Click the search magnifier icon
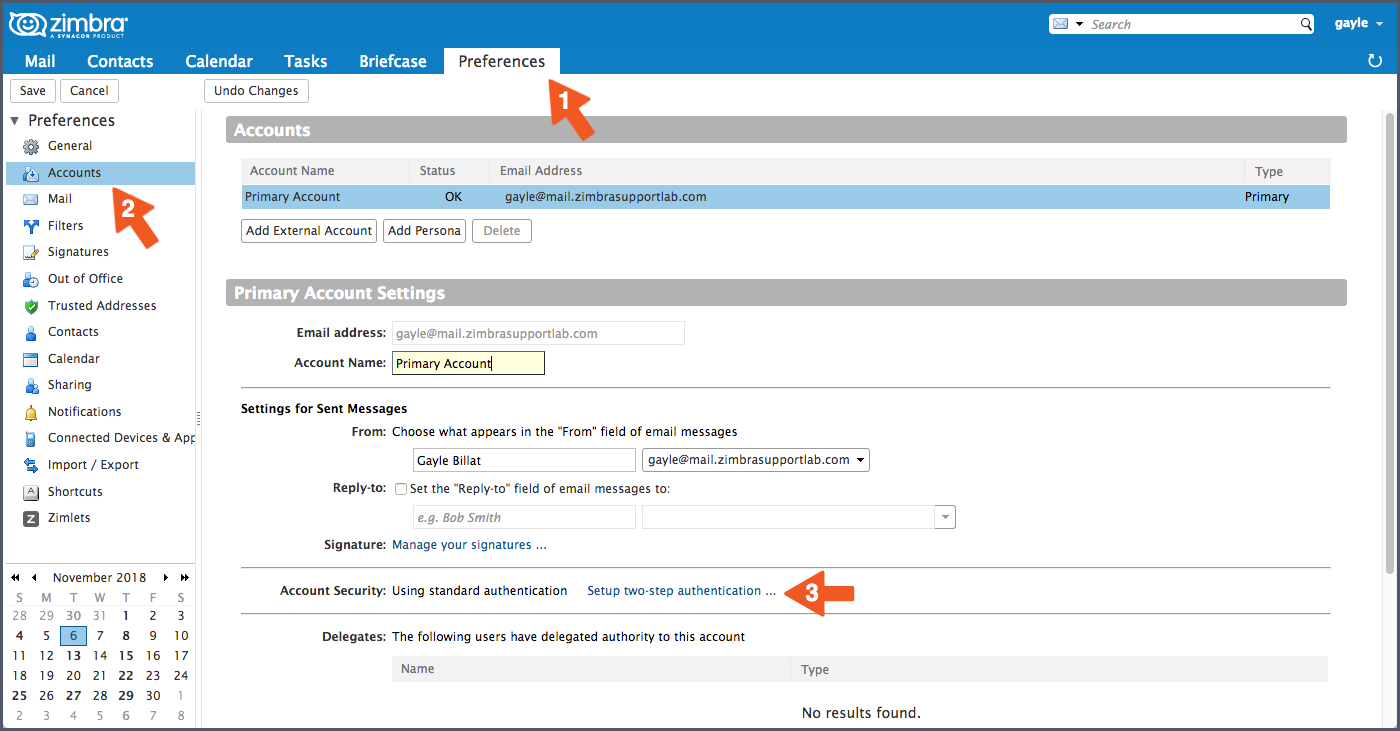Image resolution: width=1400 pixels, height=731 pixels. point(1305,24)
